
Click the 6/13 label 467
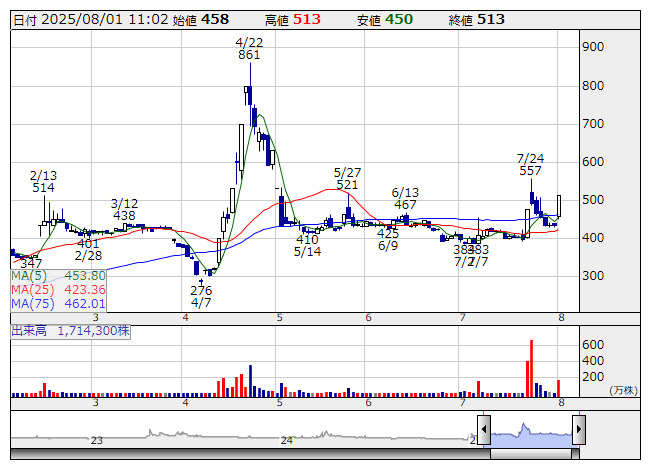tap(405, 205)
